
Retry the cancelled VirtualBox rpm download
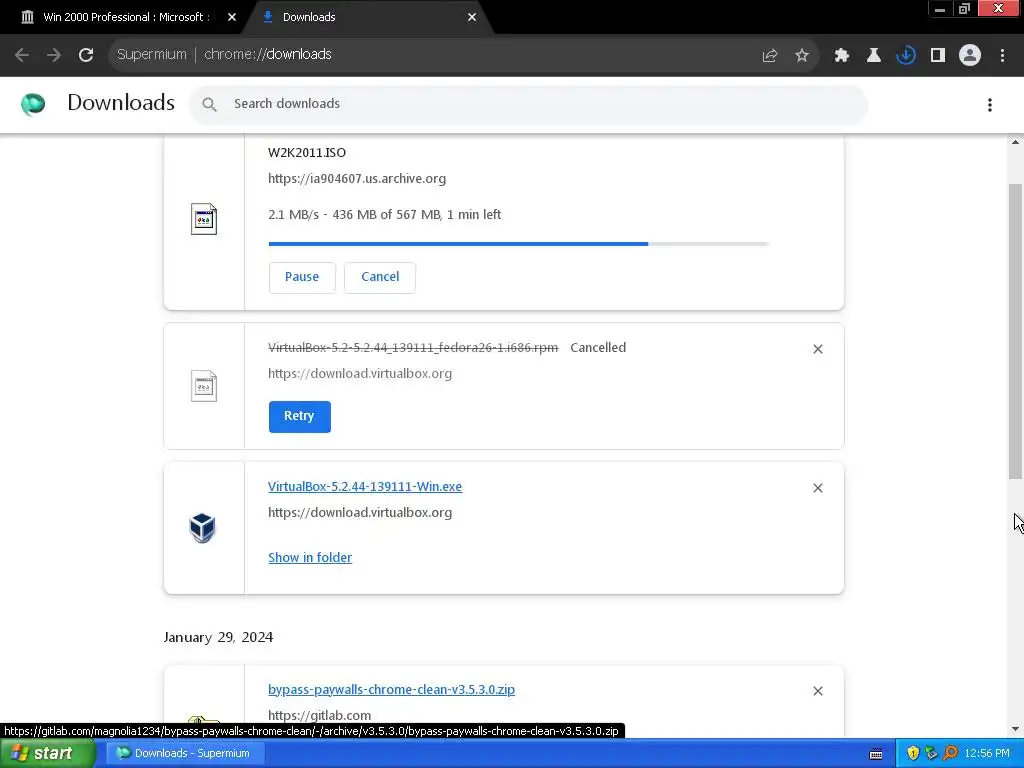[300, 417]
